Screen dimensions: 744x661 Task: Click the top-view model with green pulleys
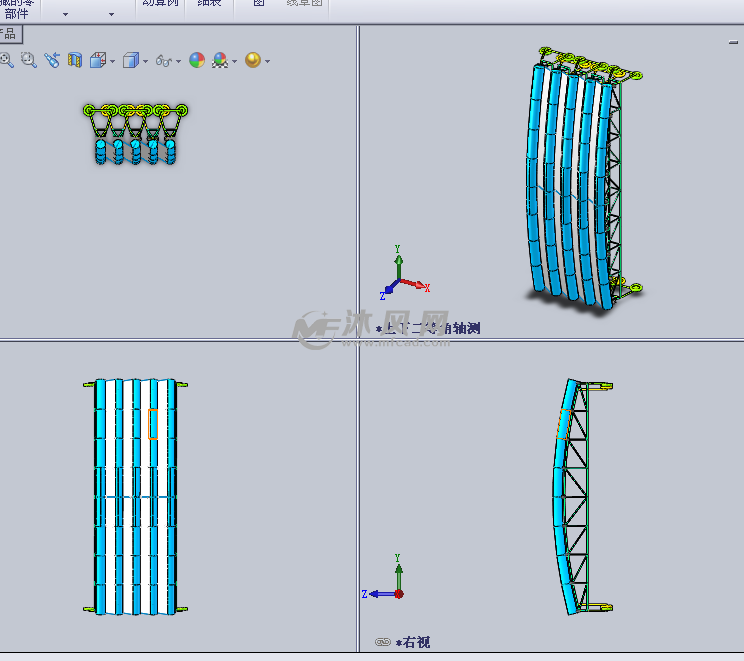[135, 134]
